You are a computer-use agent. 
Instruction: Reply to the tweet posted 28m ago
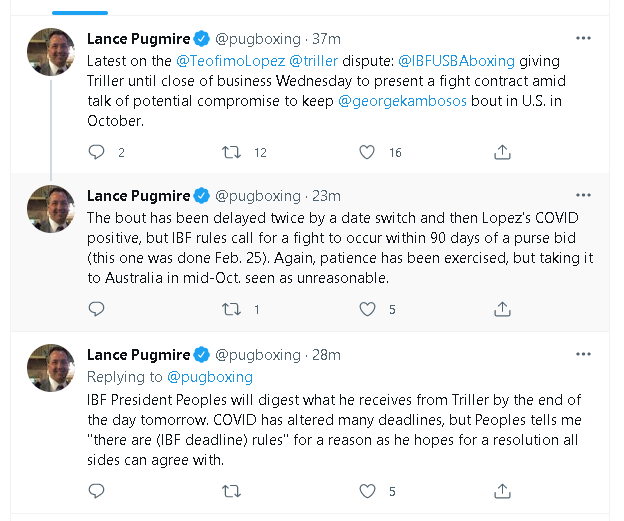pos(97,491)
